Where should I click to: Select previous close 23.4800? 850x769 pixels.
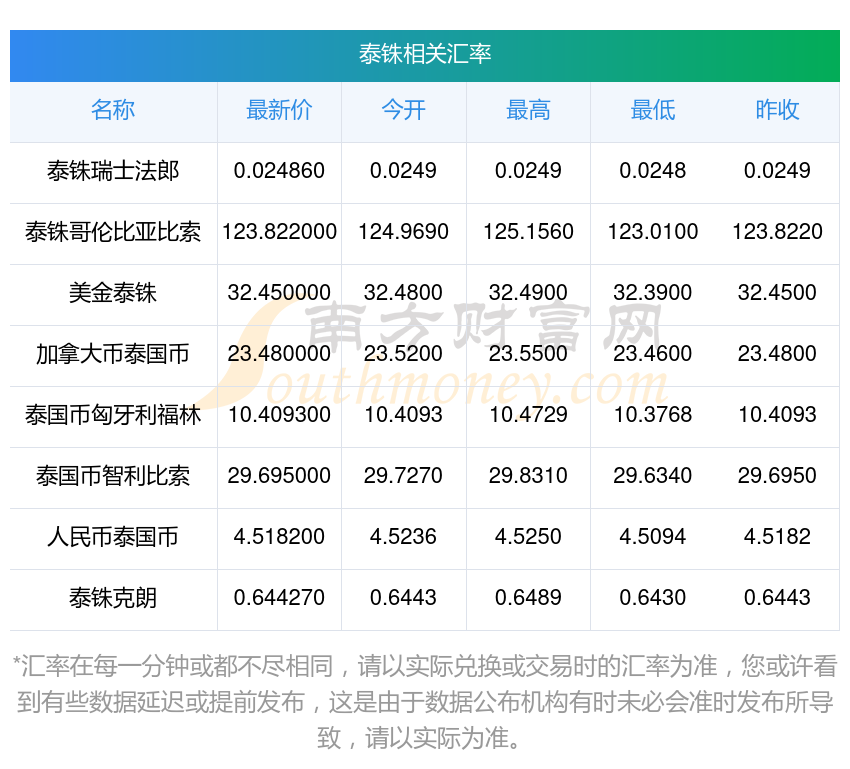point(777,354)
